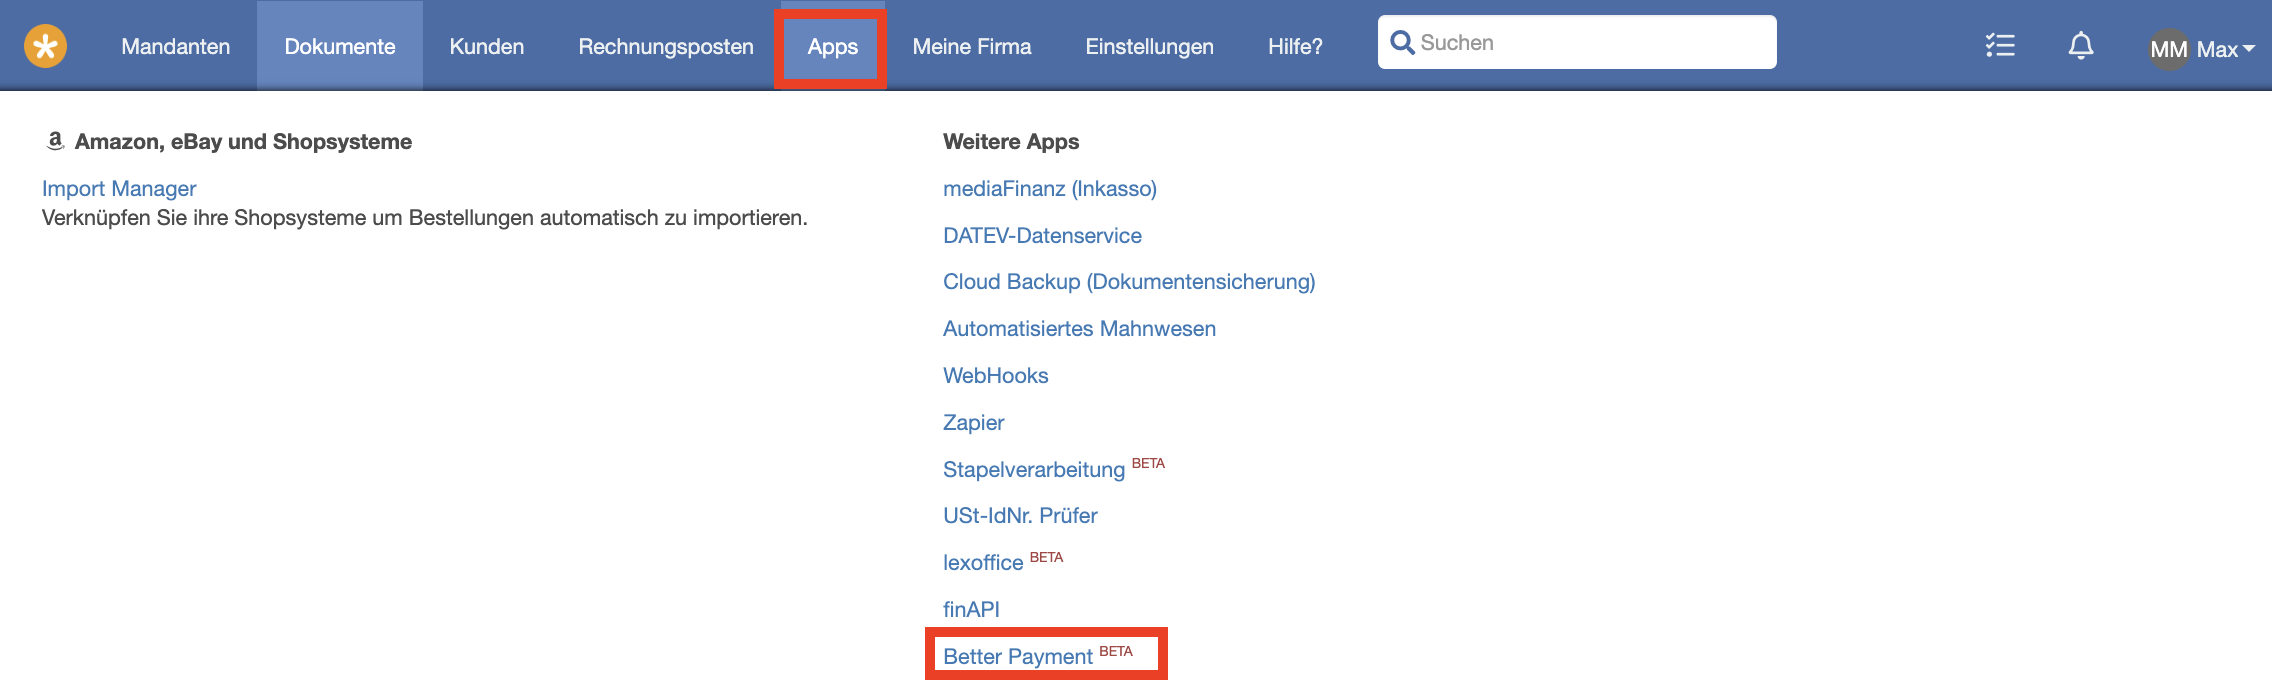Click the search magnifier icon

1402,42
